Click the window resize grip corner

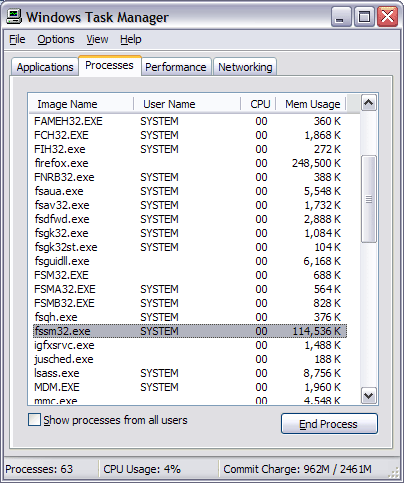click(394, 472)
